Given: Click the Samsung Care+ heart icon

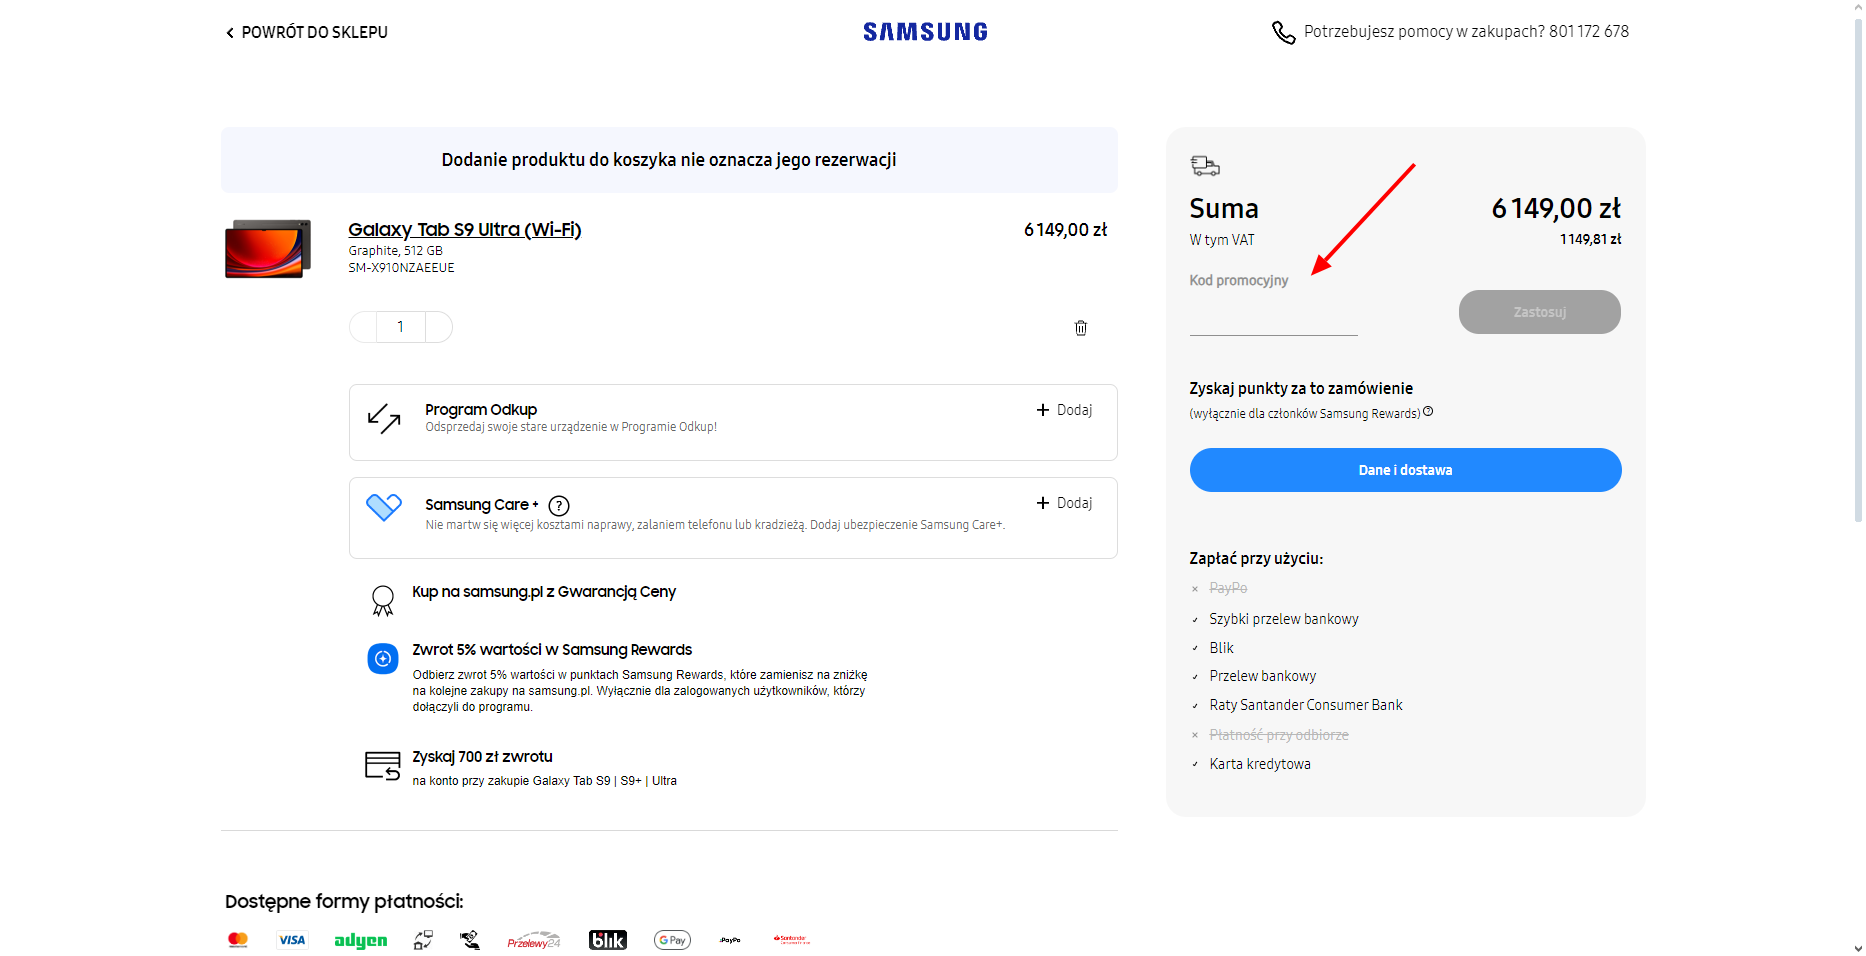Looking at the screenshot, I should pyautogui.click(x=384, y=507).
